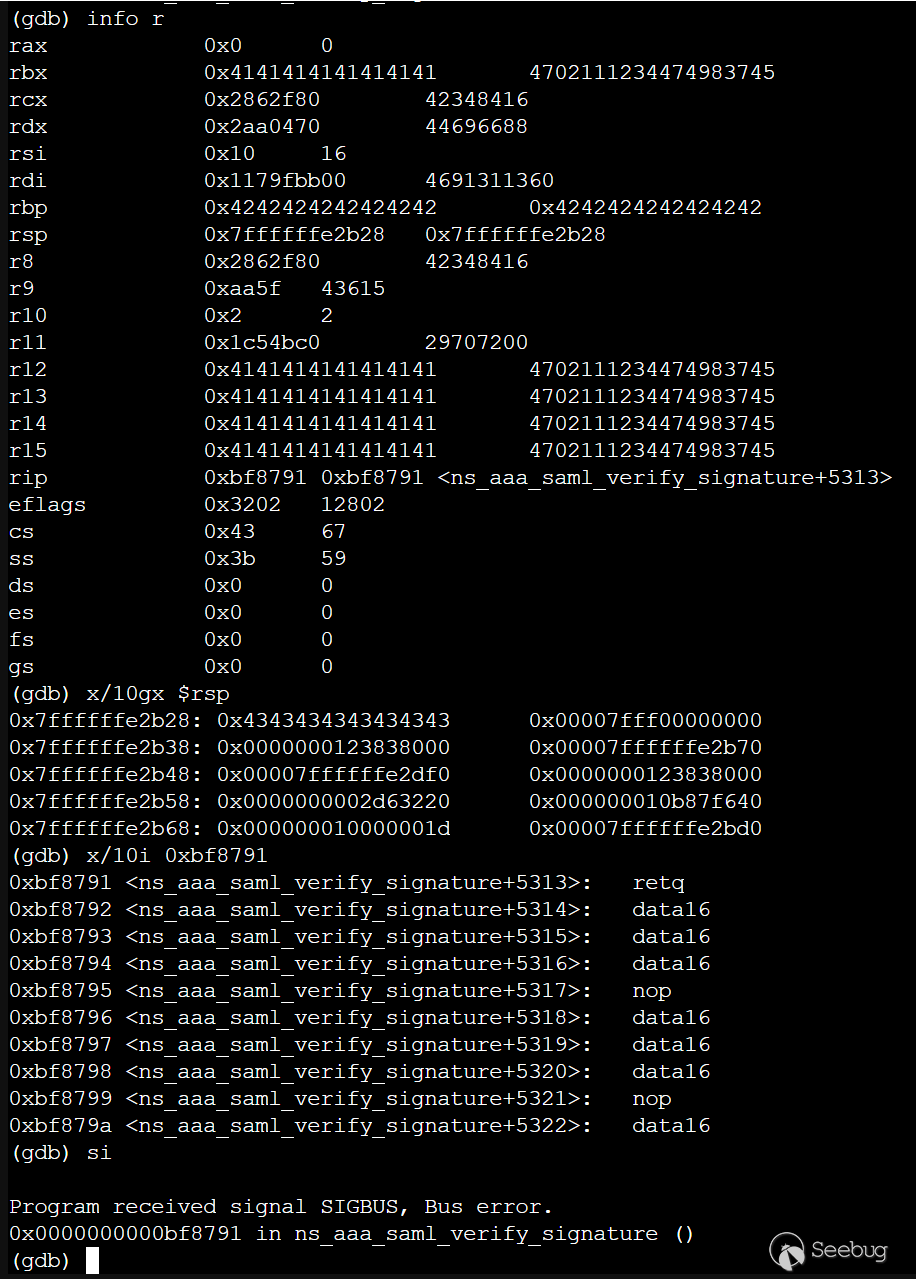Click the rbx hex value 0x4141414141414141
The width and height of the screenshot is (916, 1279).
[320, 73]
